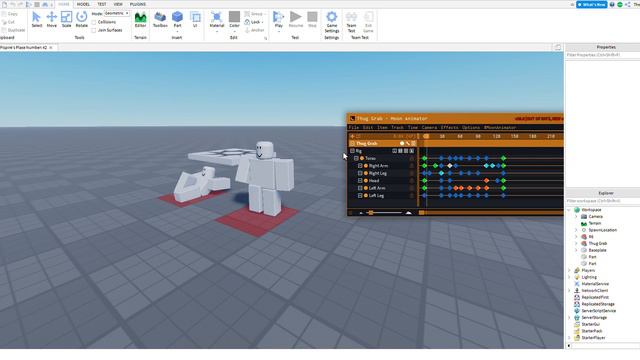Select the Lighting service icon in Explorer
The height and width of the screenshot is (360, 640).
point(577,277)
